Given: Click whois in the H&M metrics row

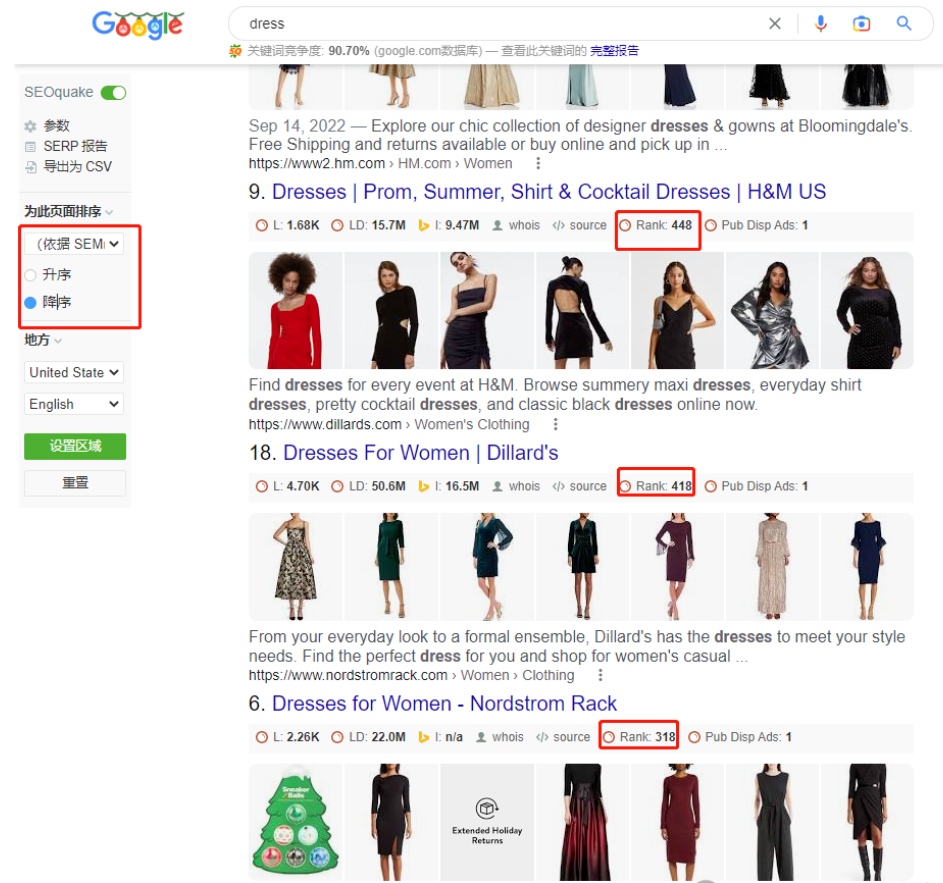Looking at the screenshot, I should 516,226.
